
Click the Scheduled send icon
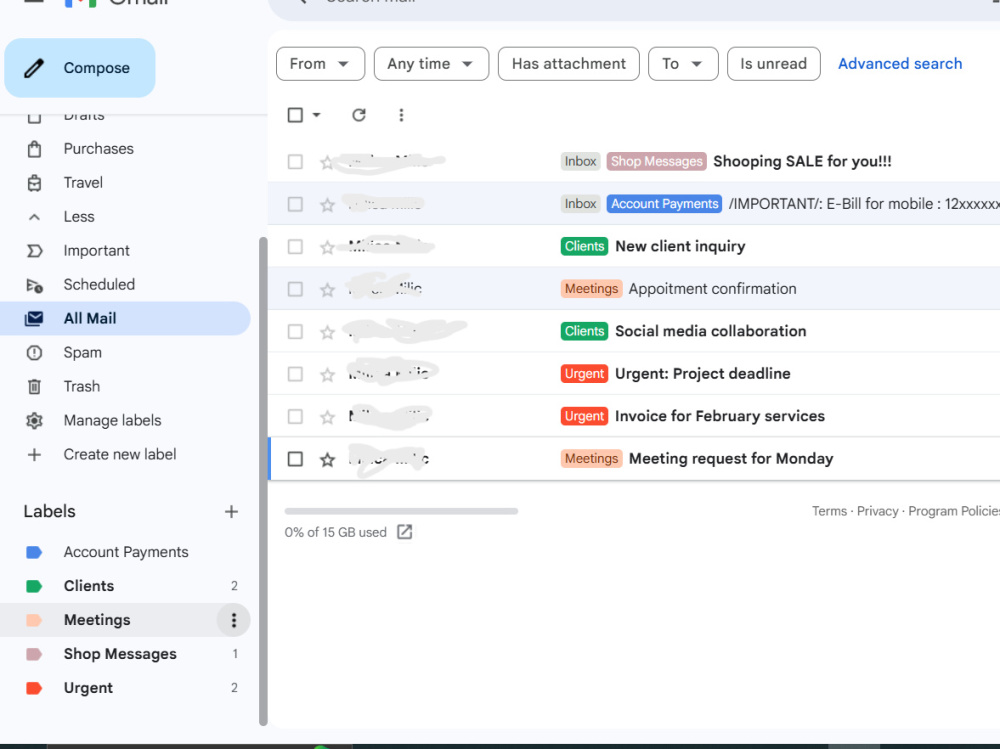(x=34, y=285)
